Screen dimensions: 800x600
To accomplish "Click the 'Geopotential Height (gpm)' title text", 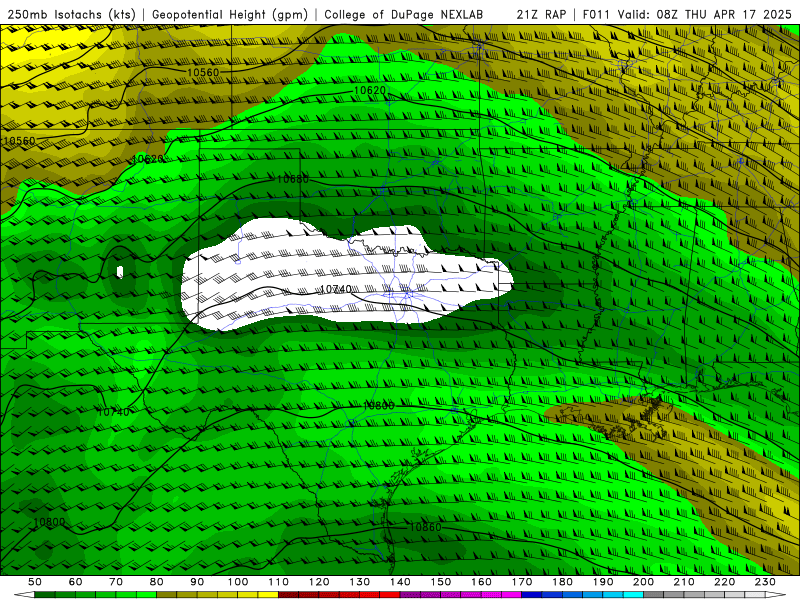I will click(230, 14).
